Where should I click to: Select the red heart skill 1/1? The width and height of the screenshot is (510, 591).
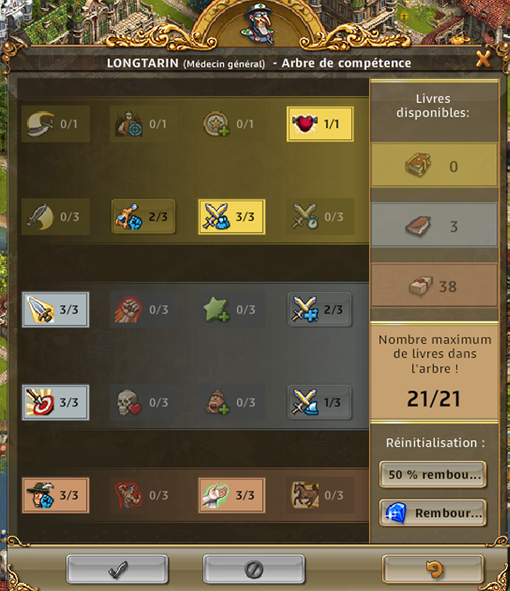tap(320, 124)
